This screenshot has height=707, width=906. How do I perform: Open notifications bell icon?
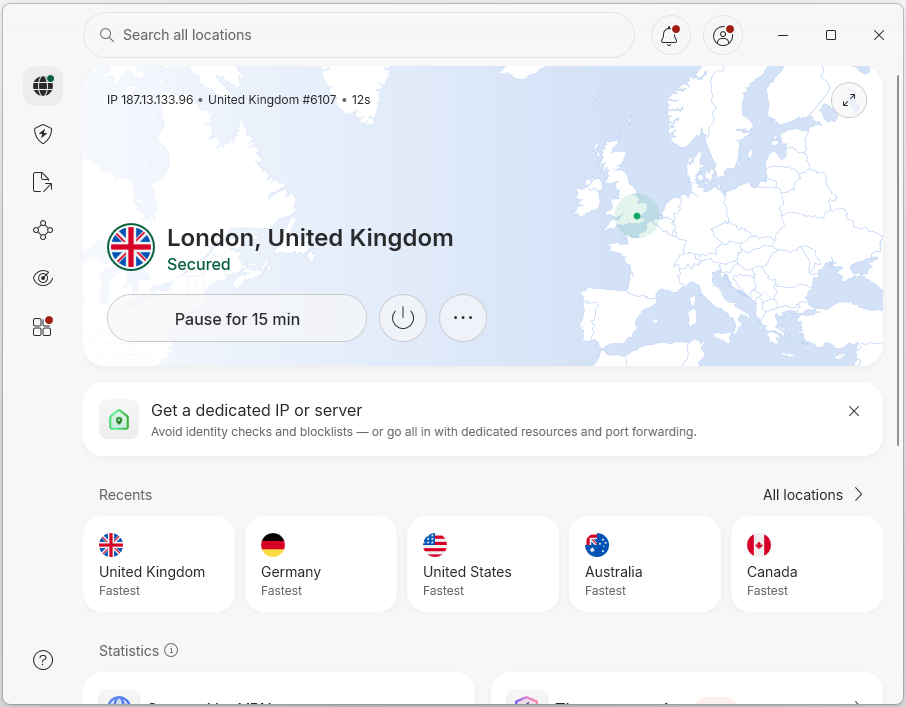coord(670,35)
